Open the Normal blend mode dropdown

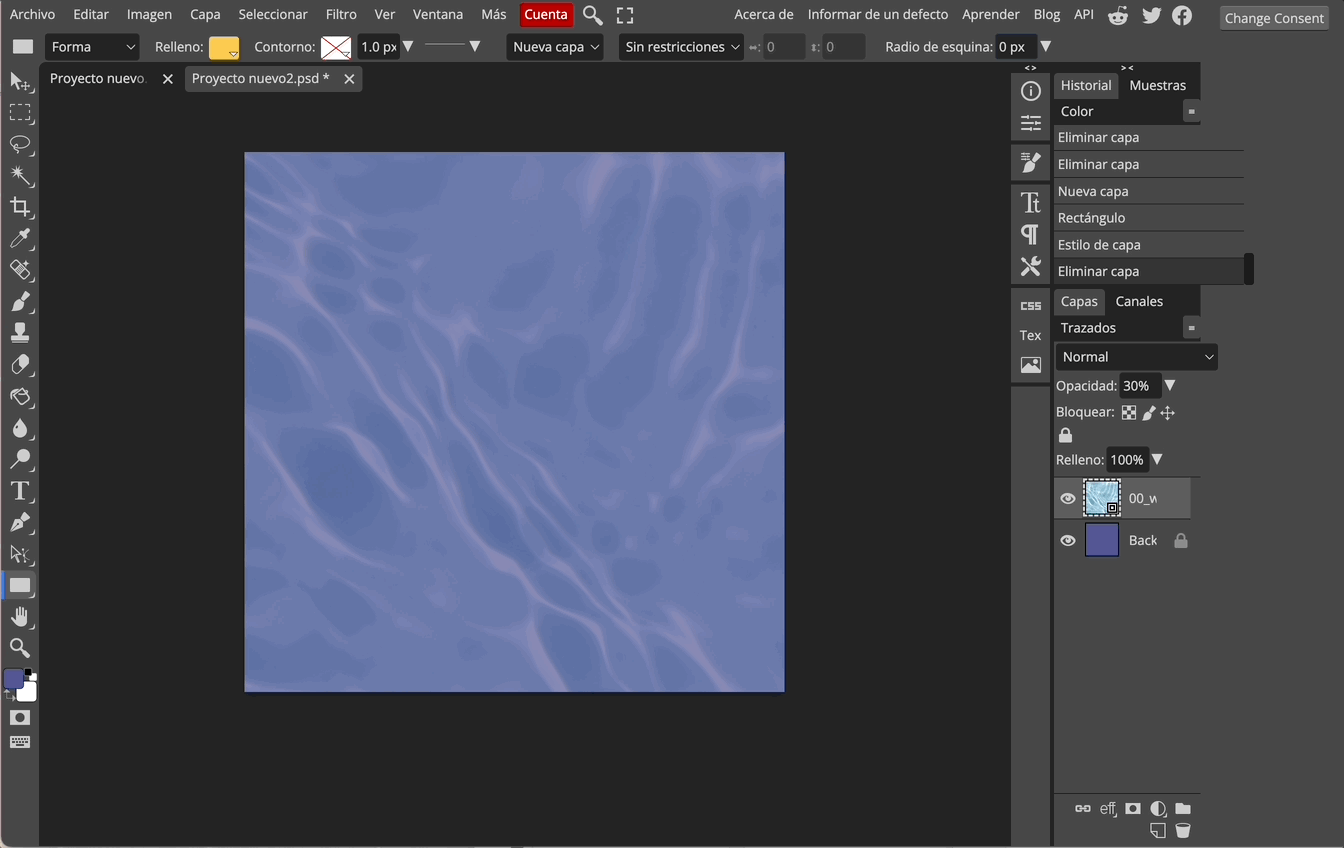(1137, 357)
